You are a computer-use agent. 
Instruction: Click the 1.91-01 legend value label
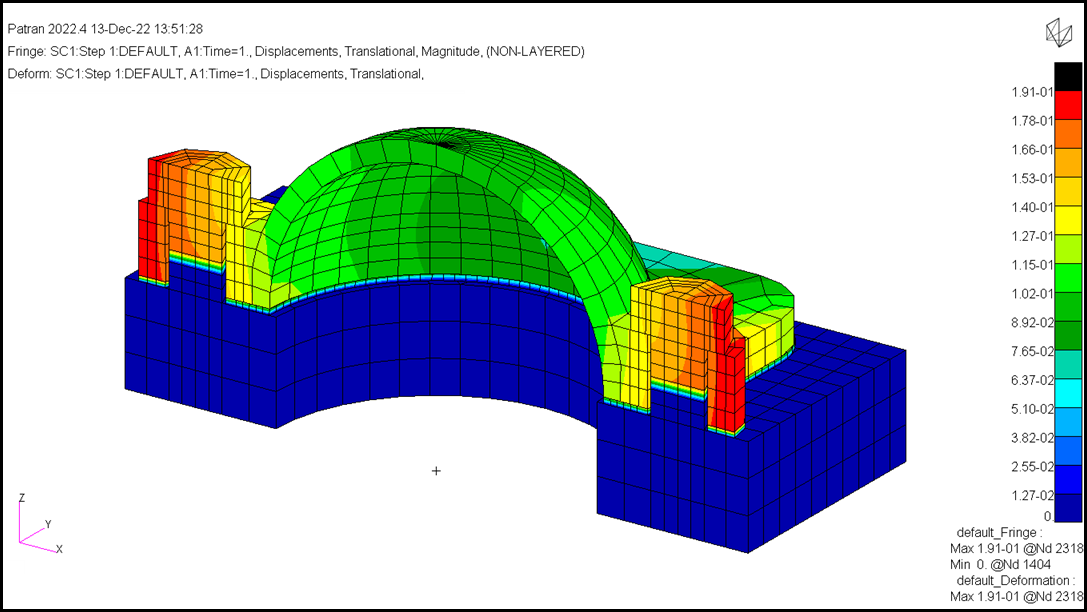(x=1031, y=92)
